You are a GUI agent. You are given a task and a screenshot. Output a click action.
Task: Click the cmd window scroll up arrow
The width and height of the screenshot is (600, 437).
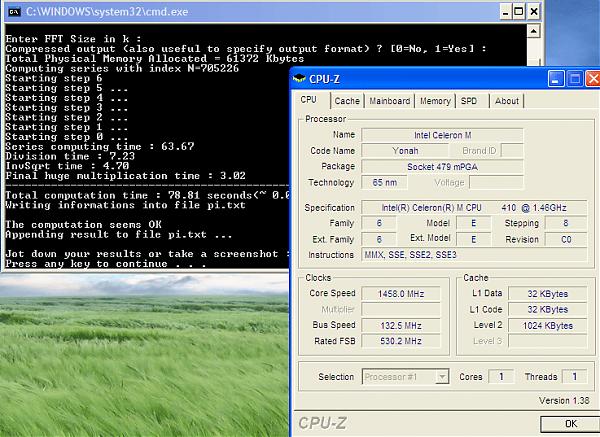(x=533, y=31)
